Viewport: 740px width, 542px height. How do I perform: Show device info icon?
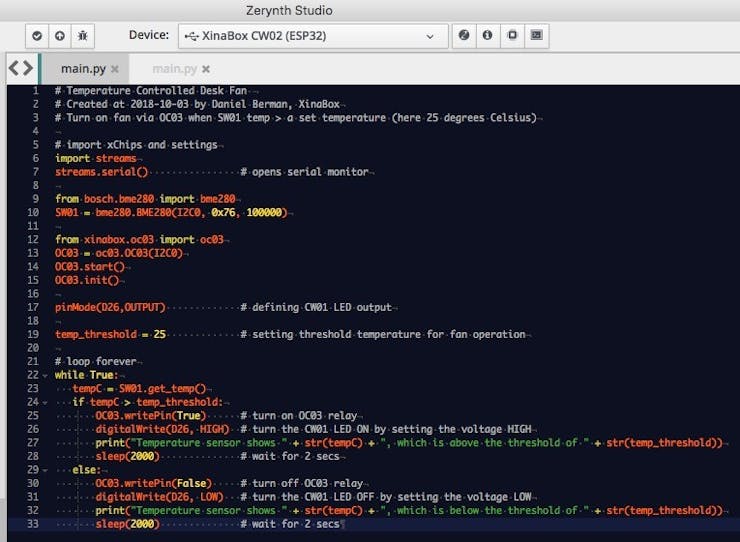(488, 35)
